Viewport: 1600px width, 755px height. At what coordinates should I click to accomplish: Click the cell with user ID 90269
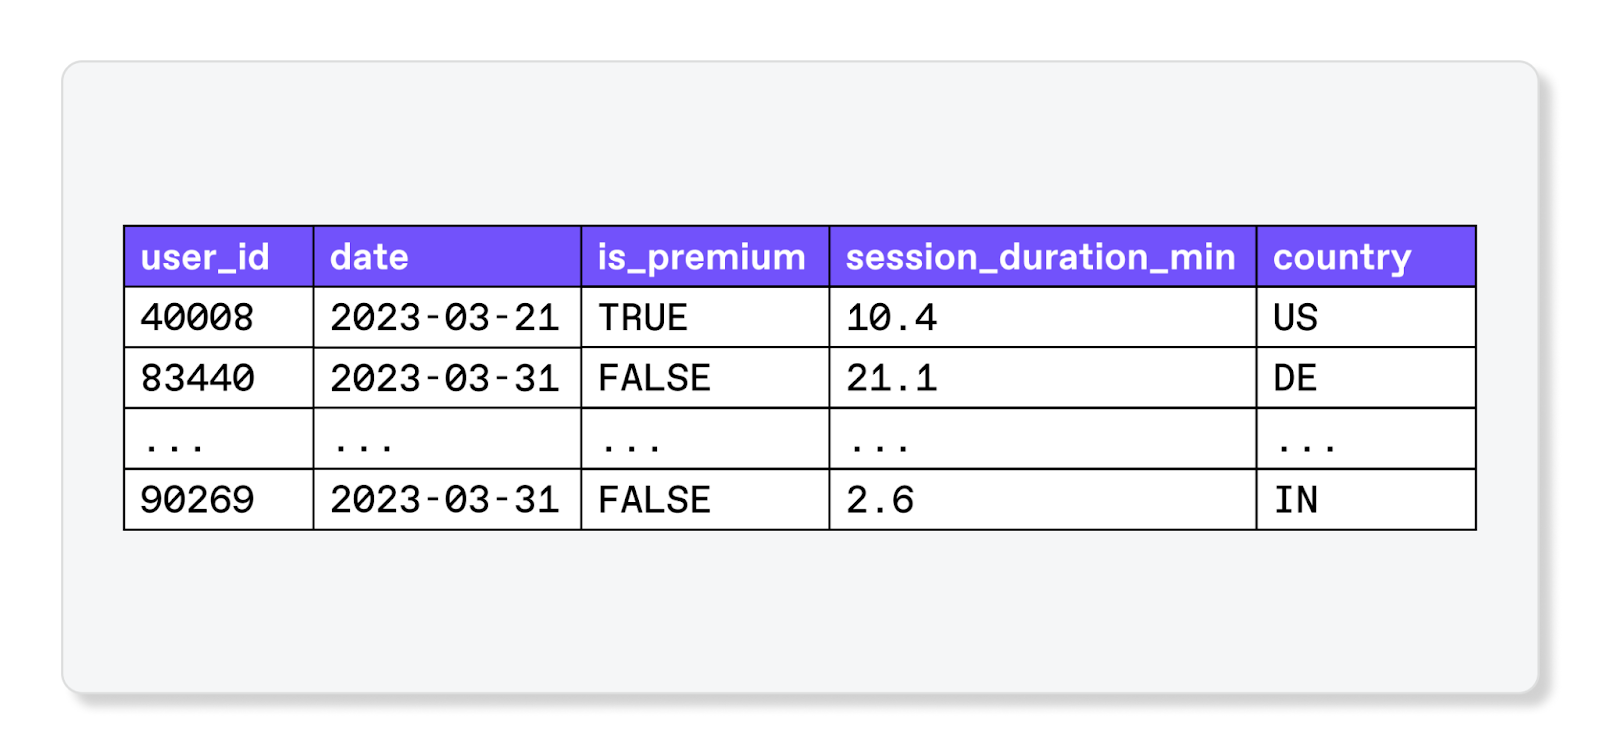click(197, 500)
